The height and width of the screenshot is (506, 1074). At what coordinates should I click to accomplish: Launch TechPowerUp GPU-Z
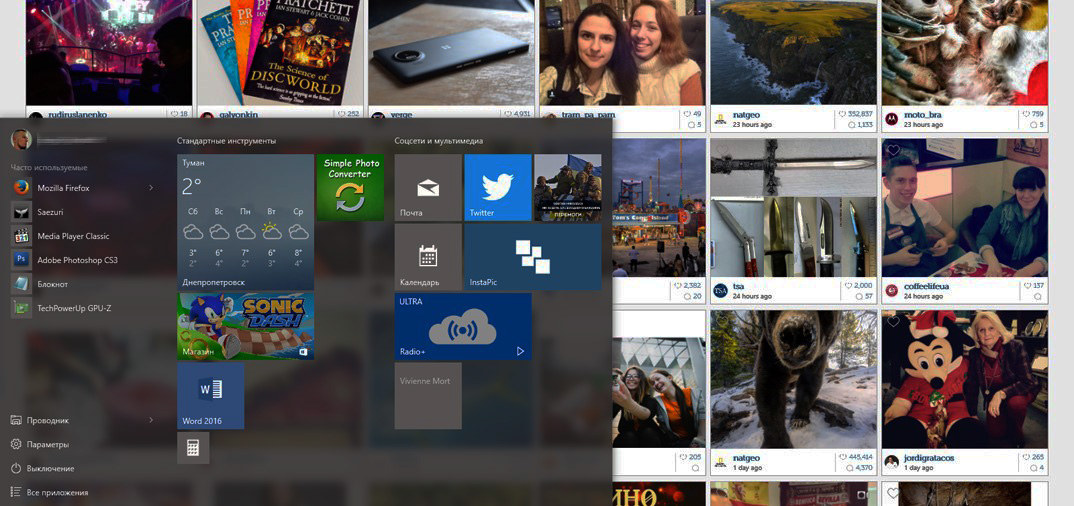coord(82,307)
